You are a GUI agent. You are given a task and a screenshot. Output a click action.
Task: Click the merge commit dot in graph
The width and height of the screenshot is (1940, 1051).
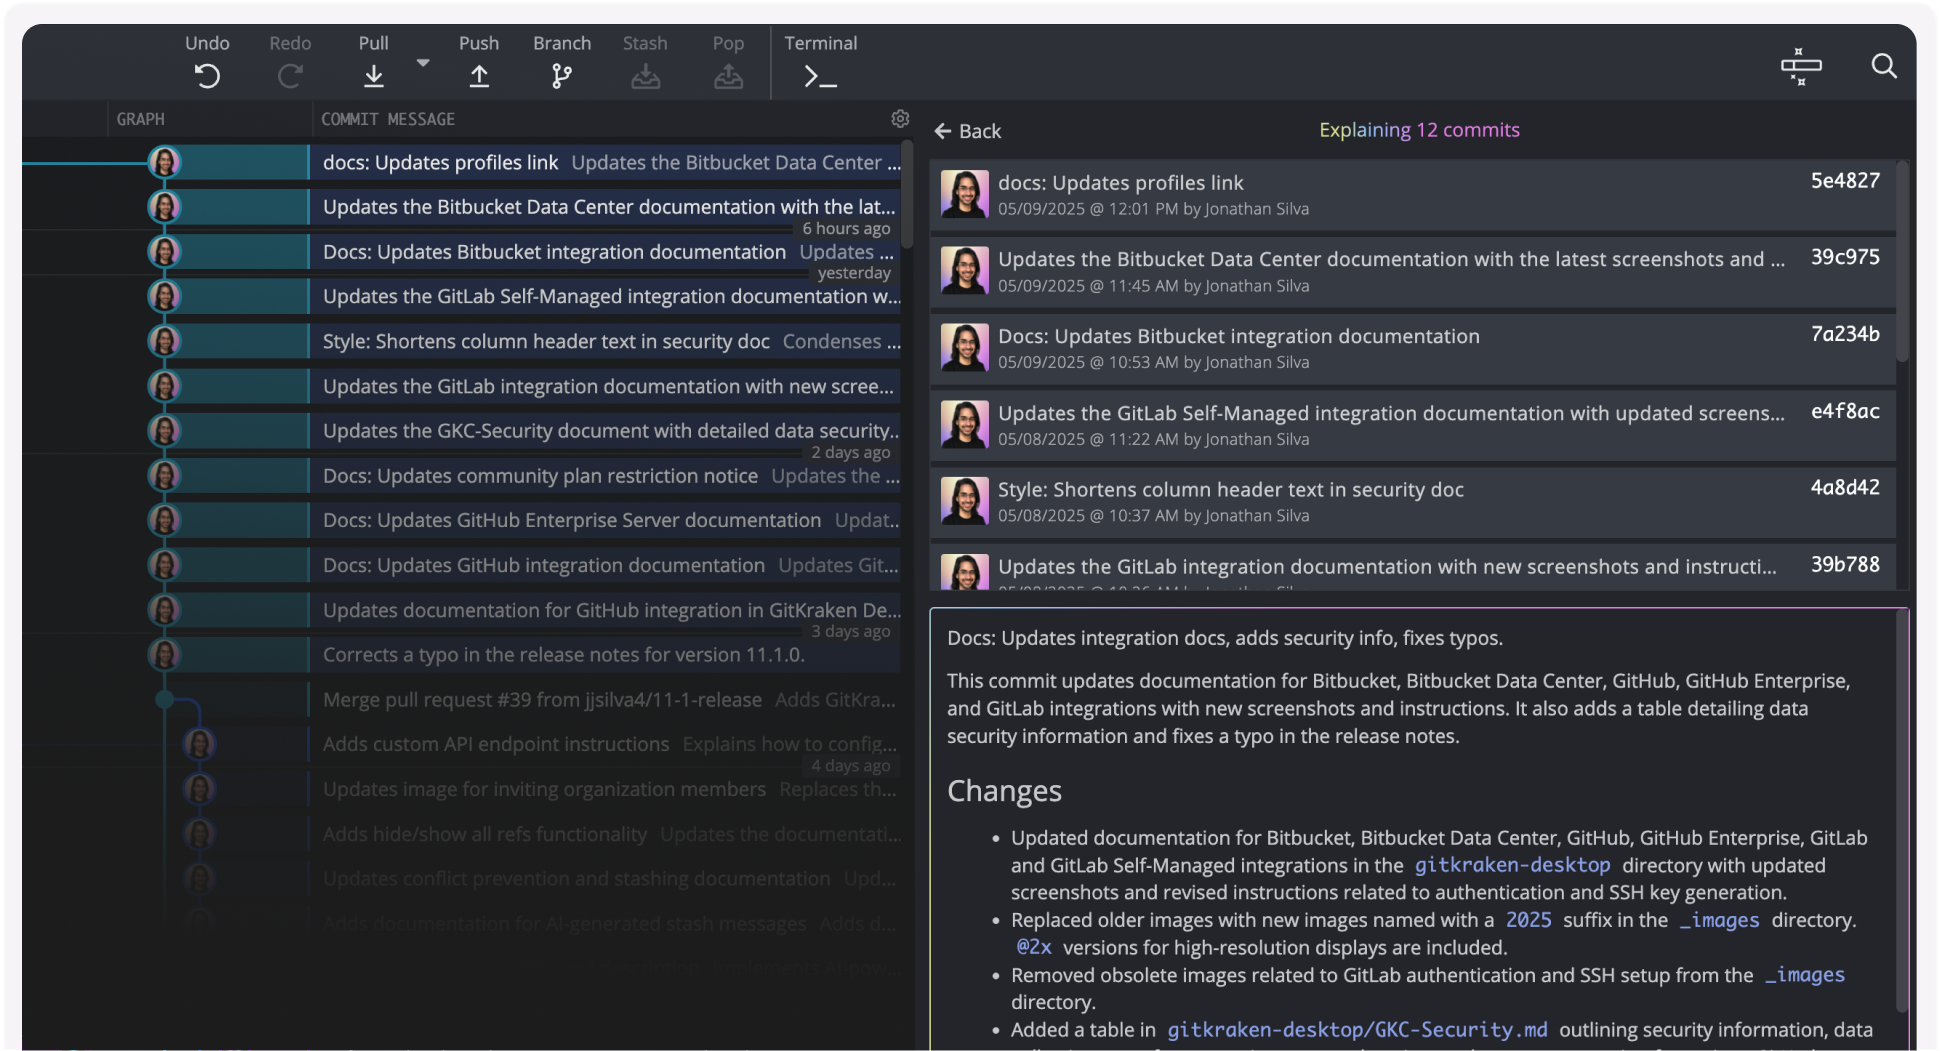164,700
